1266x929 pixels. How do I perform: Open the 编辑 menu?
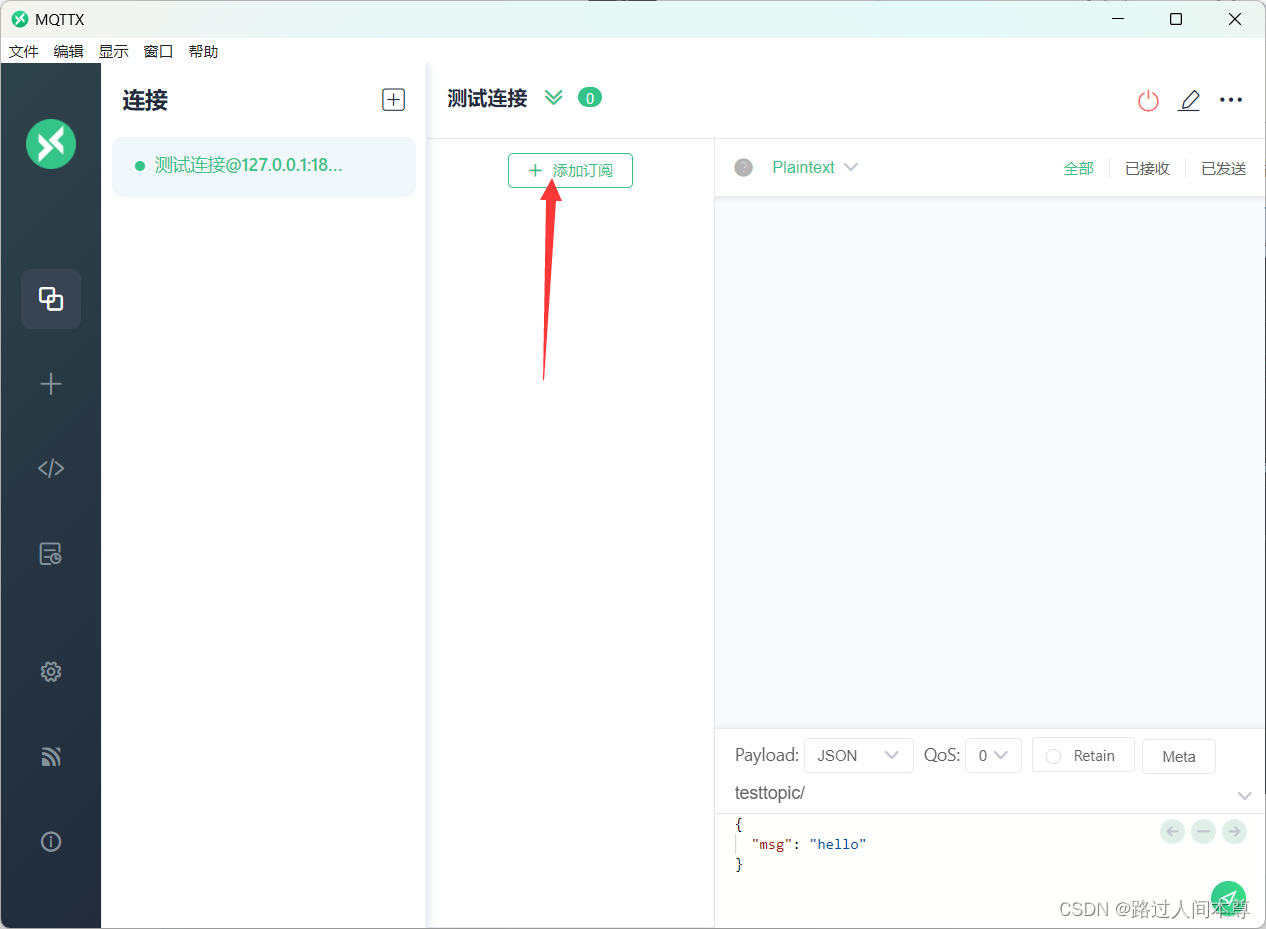click(69, 51)
